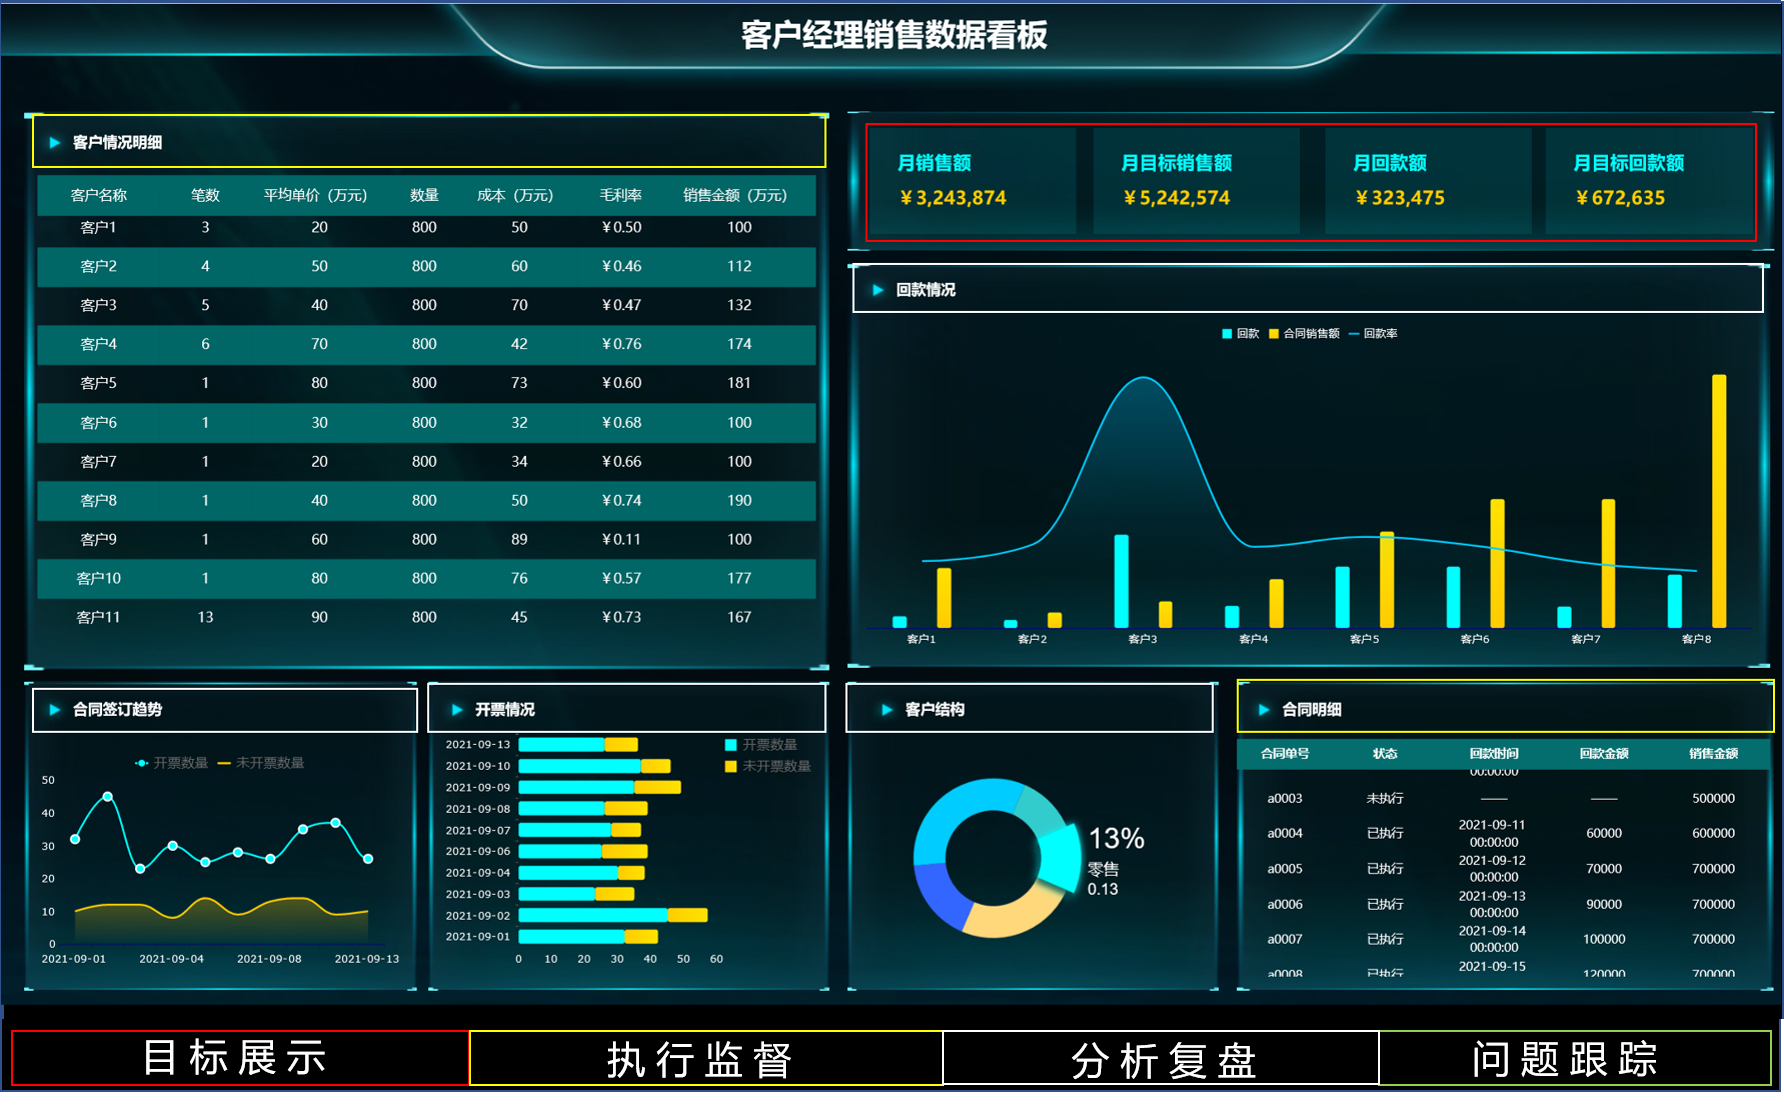Click the ¥0.76 gross margin cell
Viewport: 1784px width, 1106px height.
(x=621, y=345)
